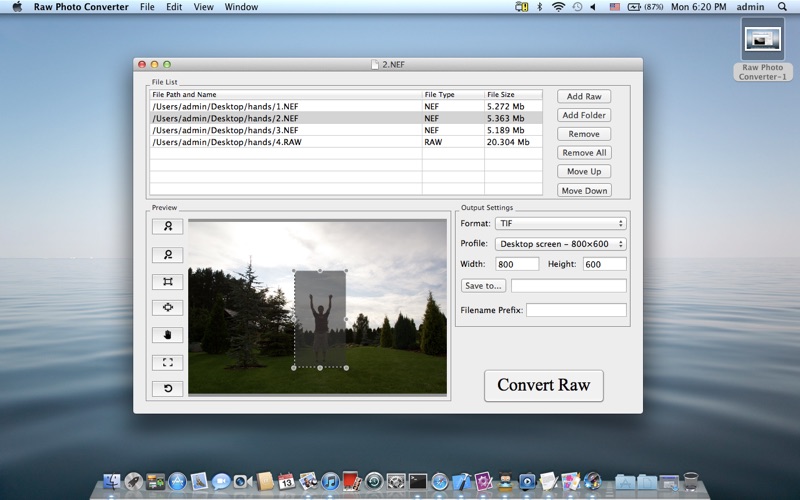This screenshot has width=800, height=500.
Task: Open Launchpad rocket icon in Dock
Action: (134, 481)
